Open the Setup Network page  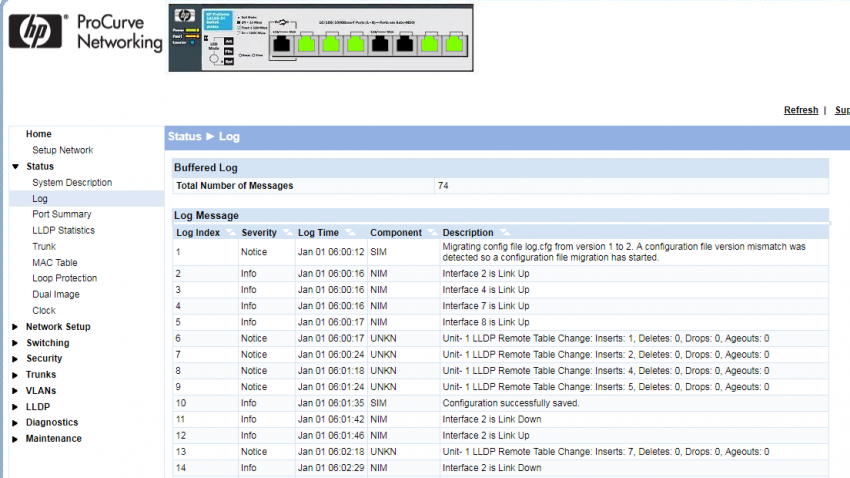62,150
